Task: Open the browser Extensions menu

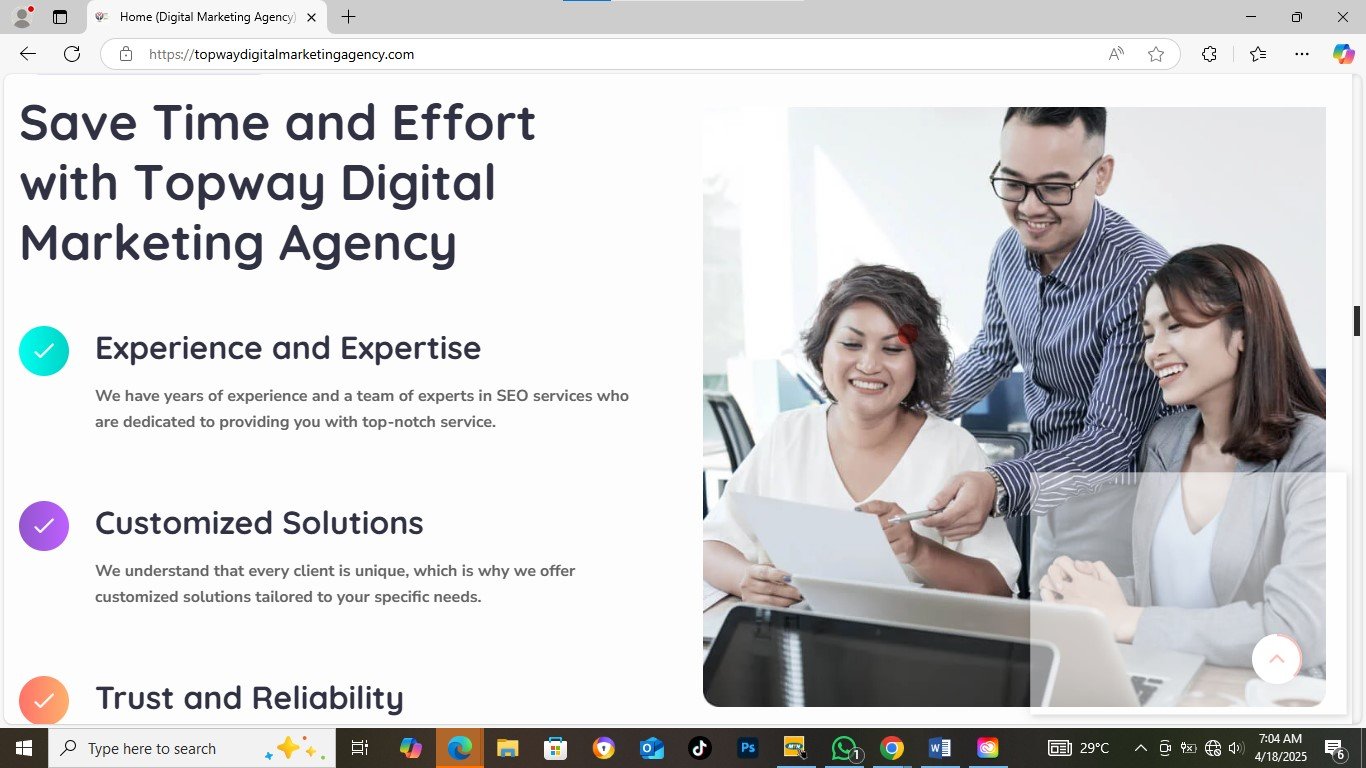Action: (x=1209, y=54)
